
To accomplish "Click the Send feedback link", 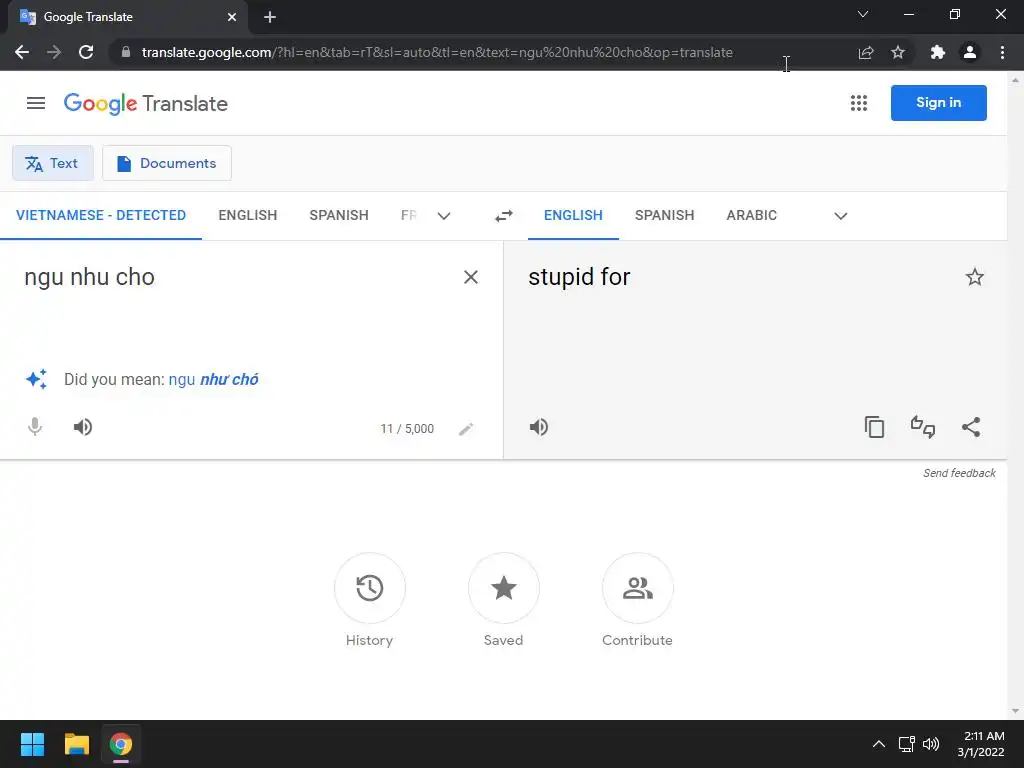I will [x=959, y=473].
